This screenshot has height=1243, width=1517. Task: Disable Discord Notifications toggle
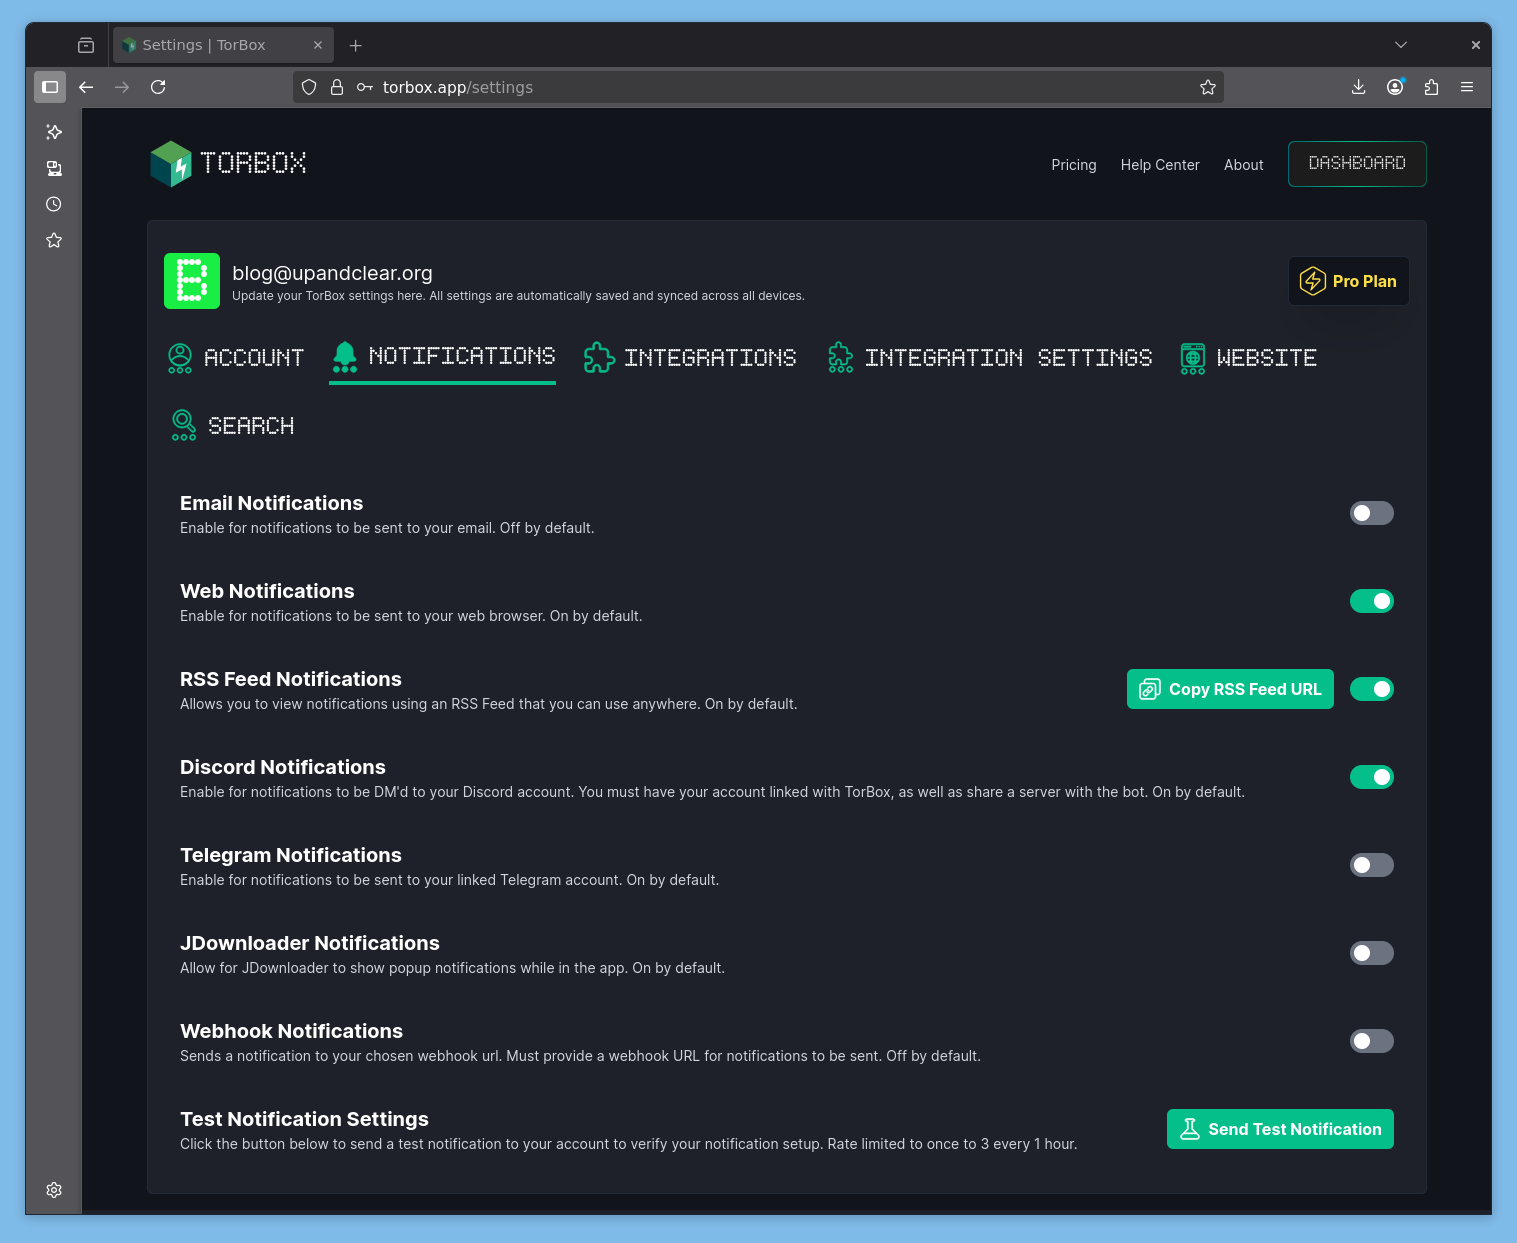[1372, 777]
